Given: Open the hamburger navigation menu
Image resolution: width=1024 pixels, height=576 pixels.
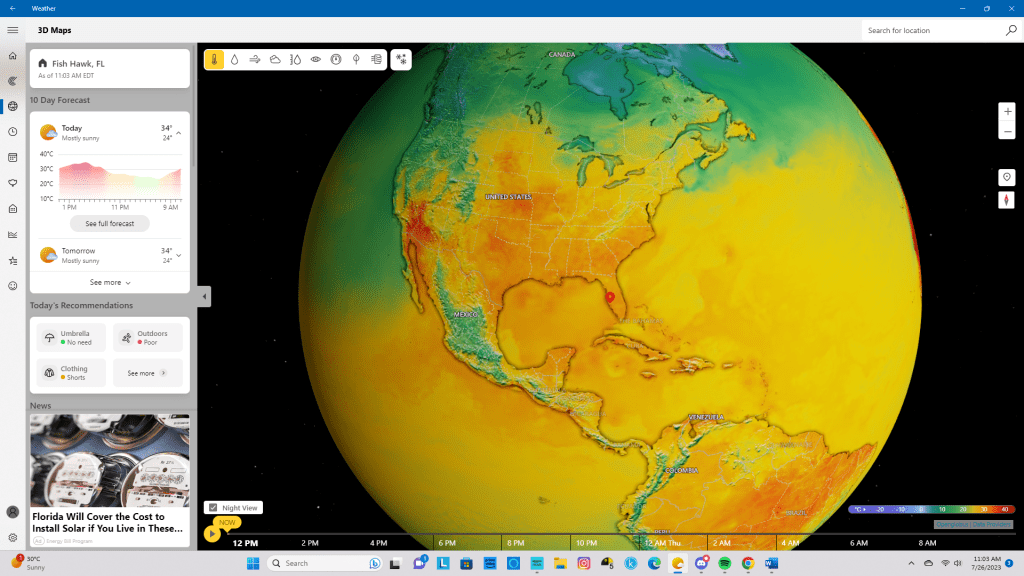Looking at the screenshot, I should [x=13, y=30].
